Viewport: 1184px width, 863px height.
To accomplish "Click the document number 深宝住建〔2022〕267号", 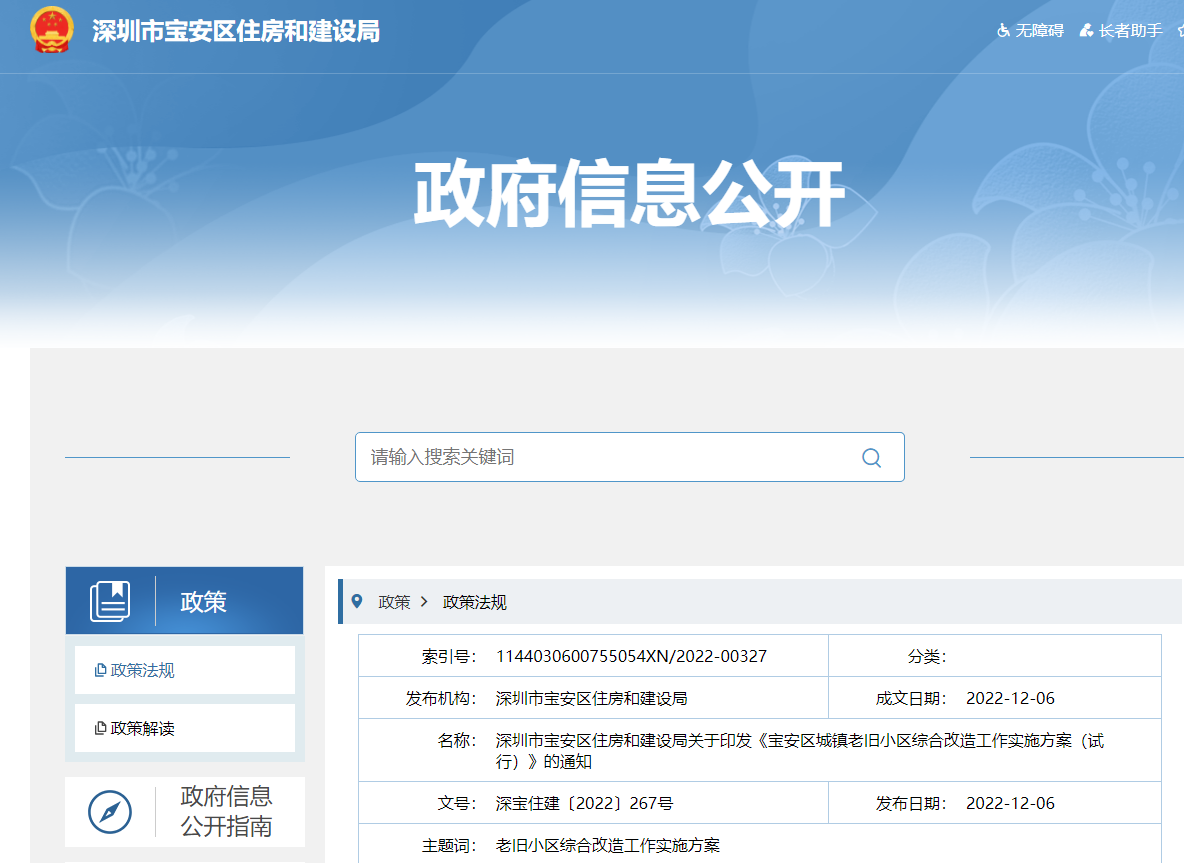I will point(584,803).
